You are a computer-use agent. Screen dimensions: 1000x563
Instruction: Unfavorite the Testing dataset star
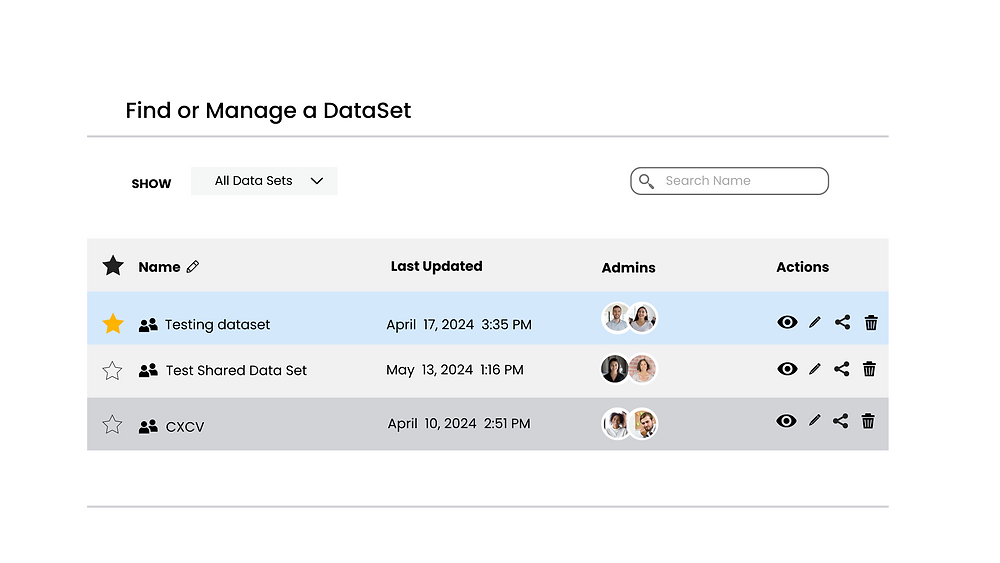[x=113, y=324]
